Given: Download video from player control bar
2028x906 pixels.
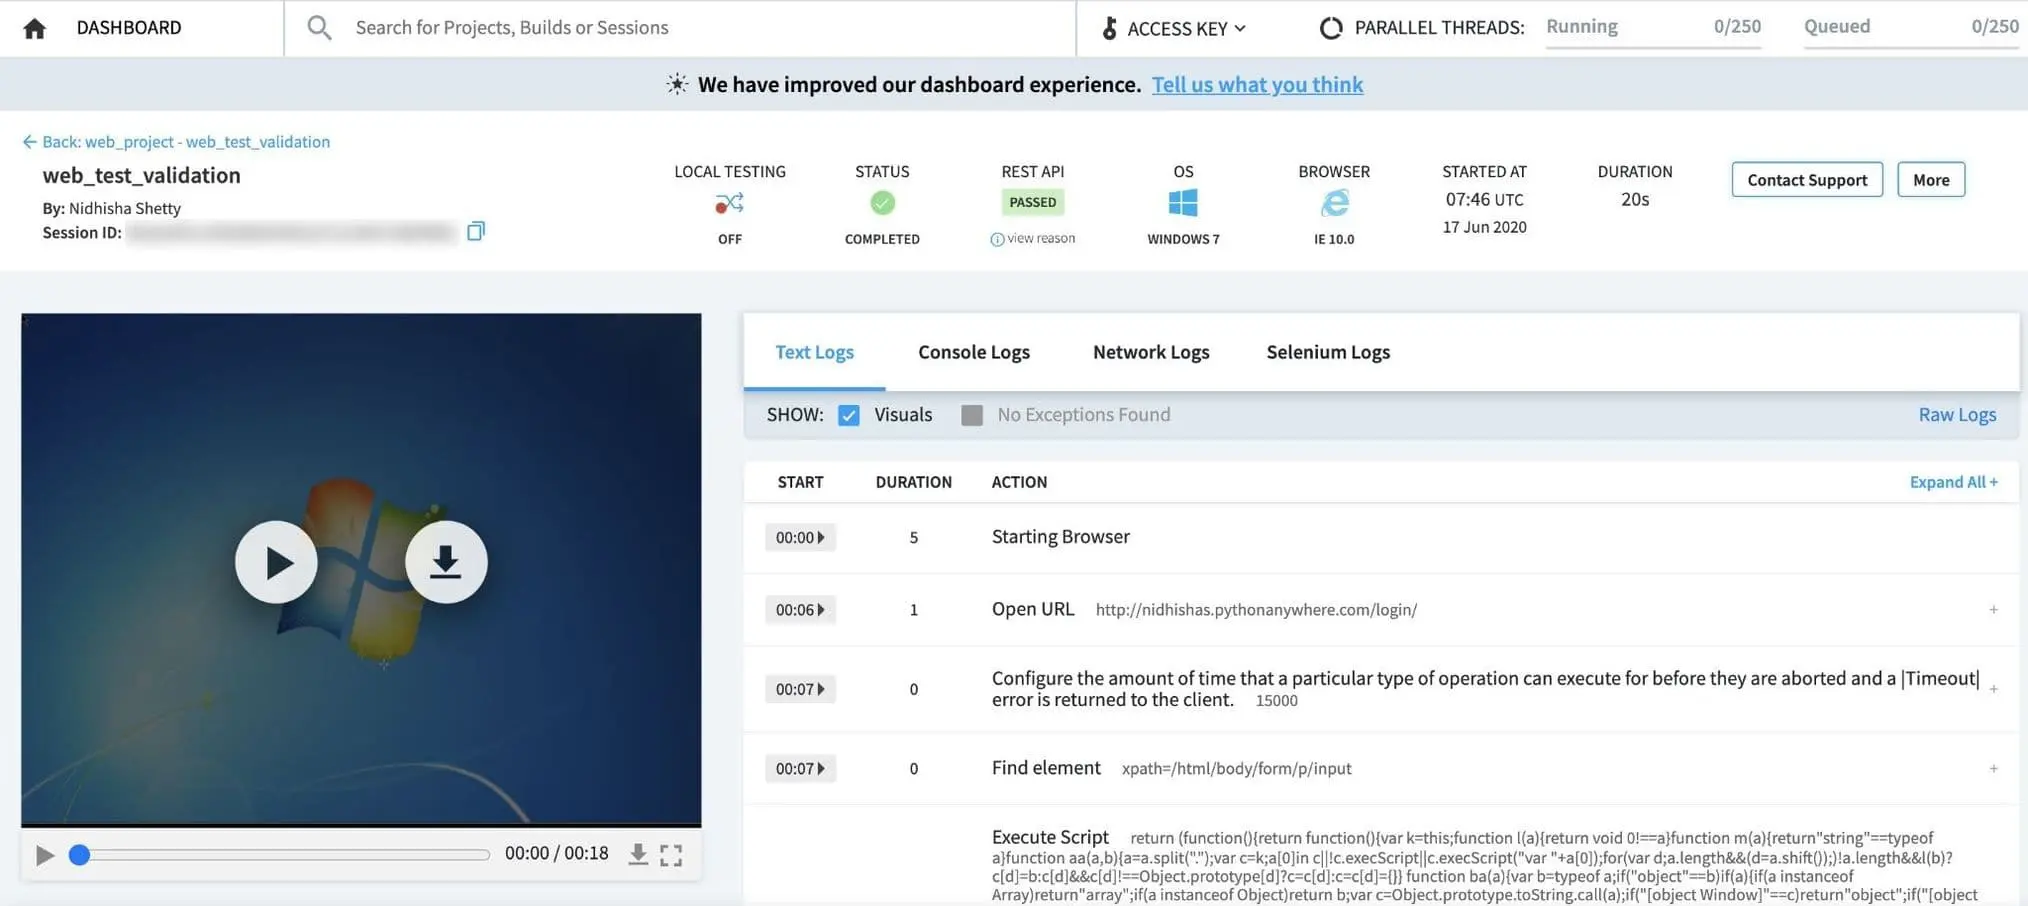Looking at the screenshot, I should pyautogui.click(x=638, y=854).
